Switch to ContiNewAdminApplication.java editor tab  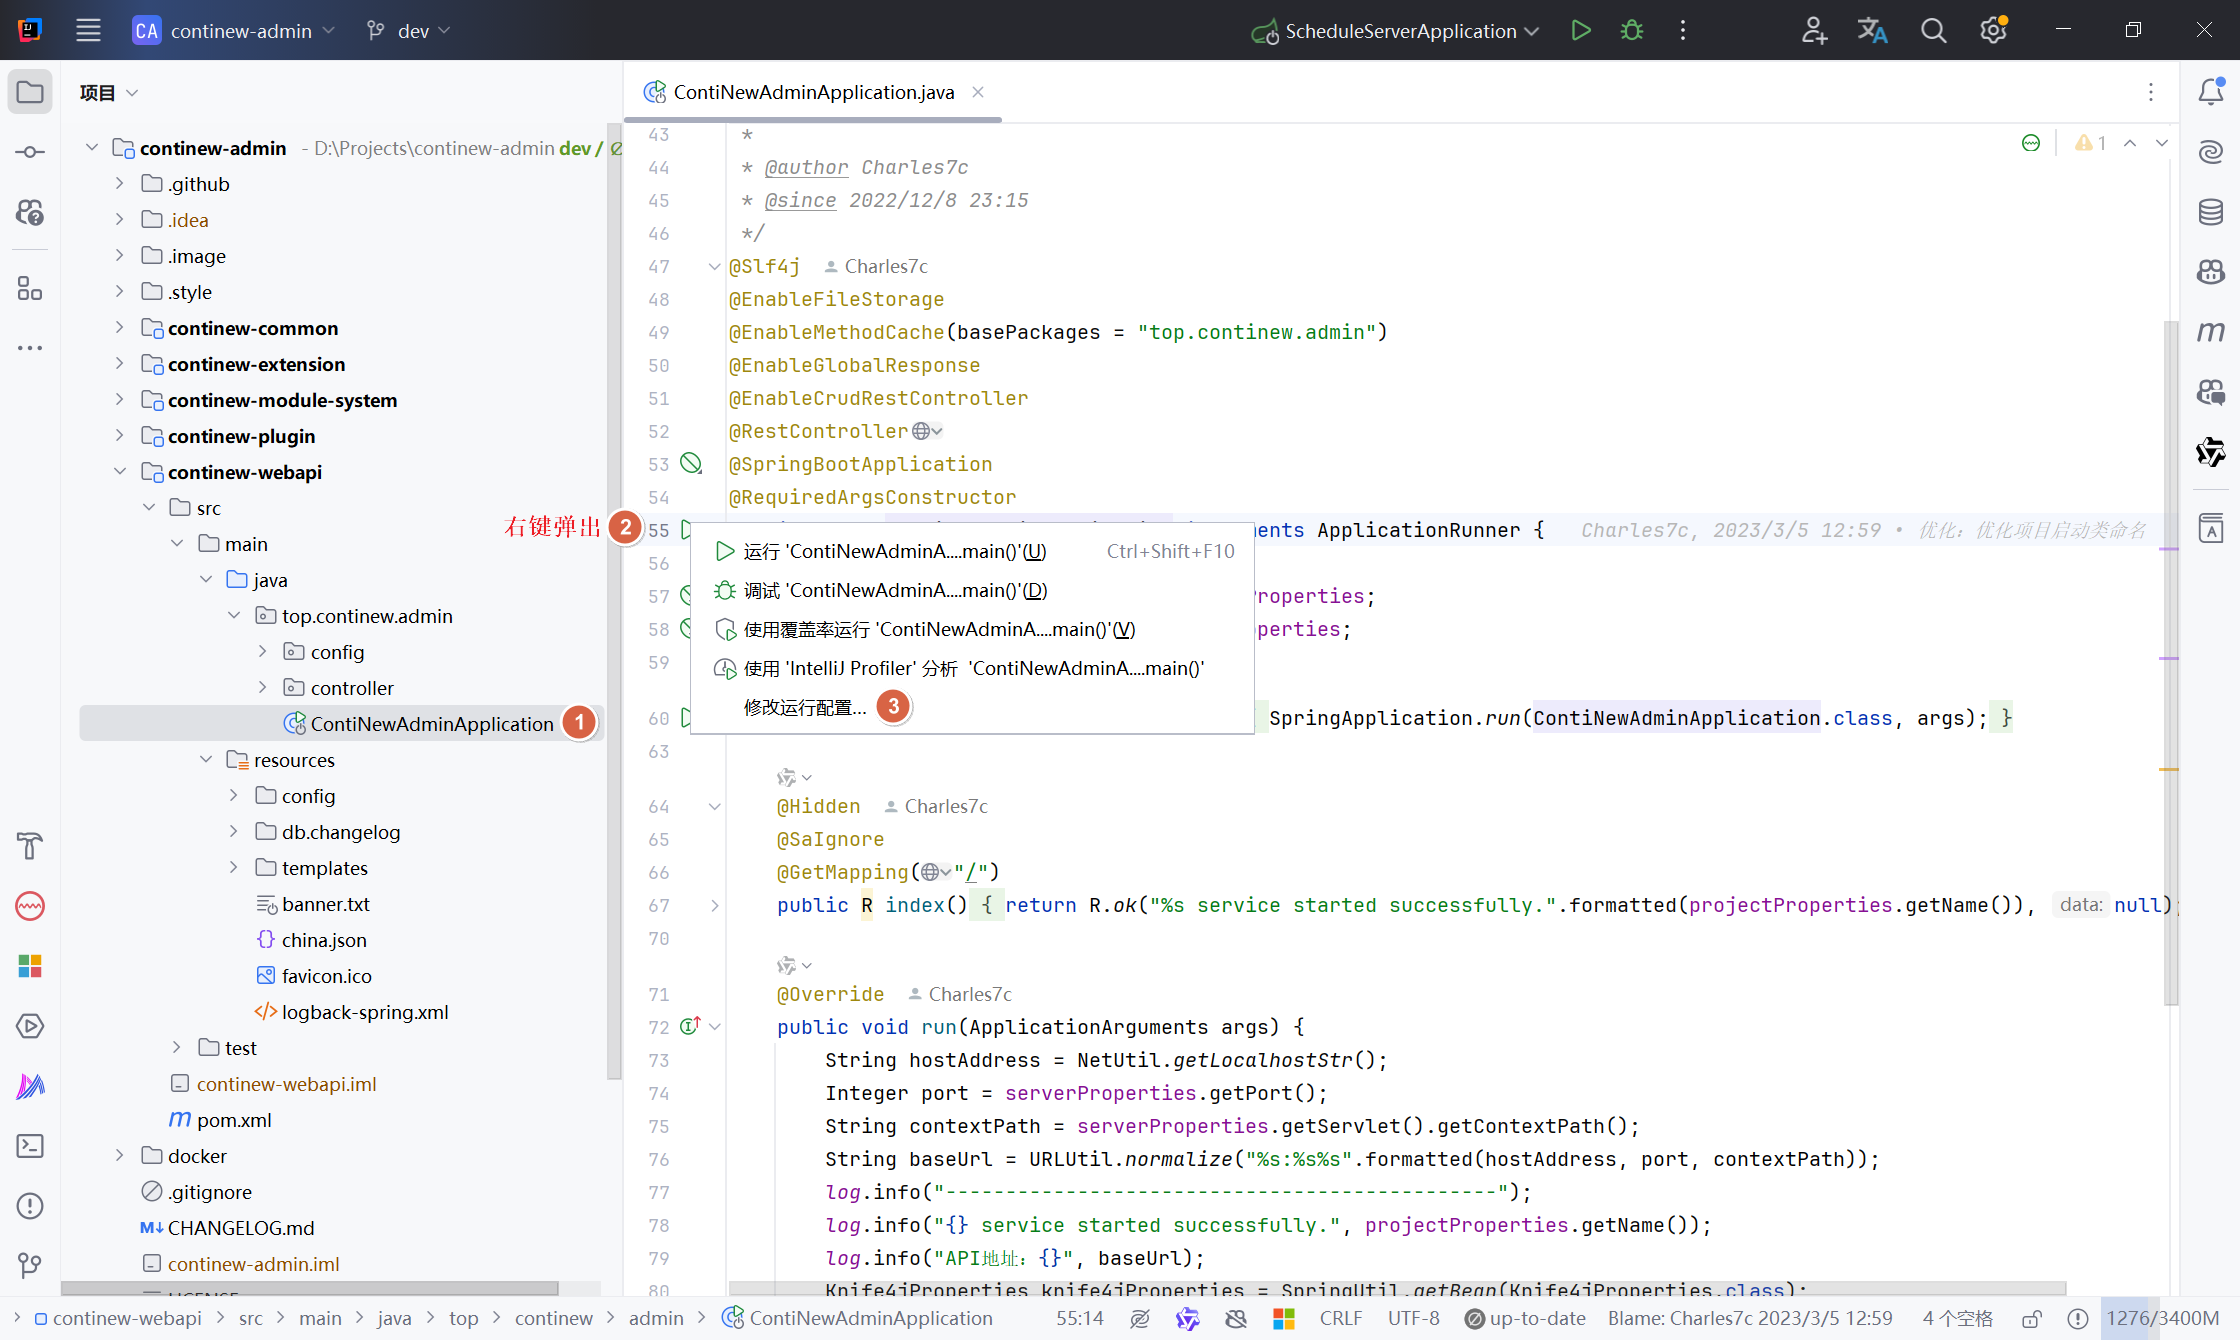click(813, 92)
